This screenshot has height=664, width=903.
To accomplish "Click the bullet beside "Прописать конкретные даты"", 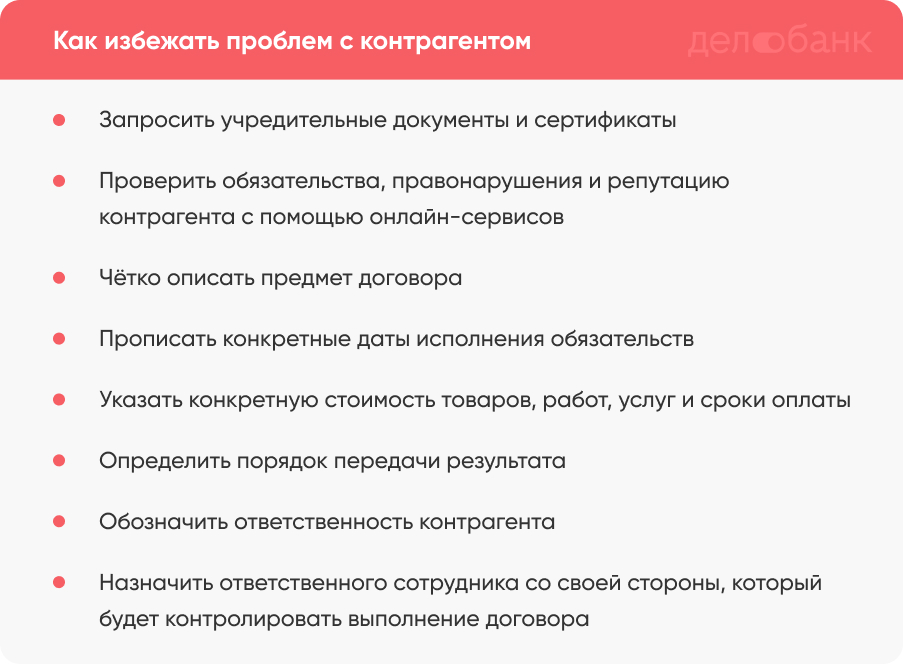I will click(x=59, y=338).
